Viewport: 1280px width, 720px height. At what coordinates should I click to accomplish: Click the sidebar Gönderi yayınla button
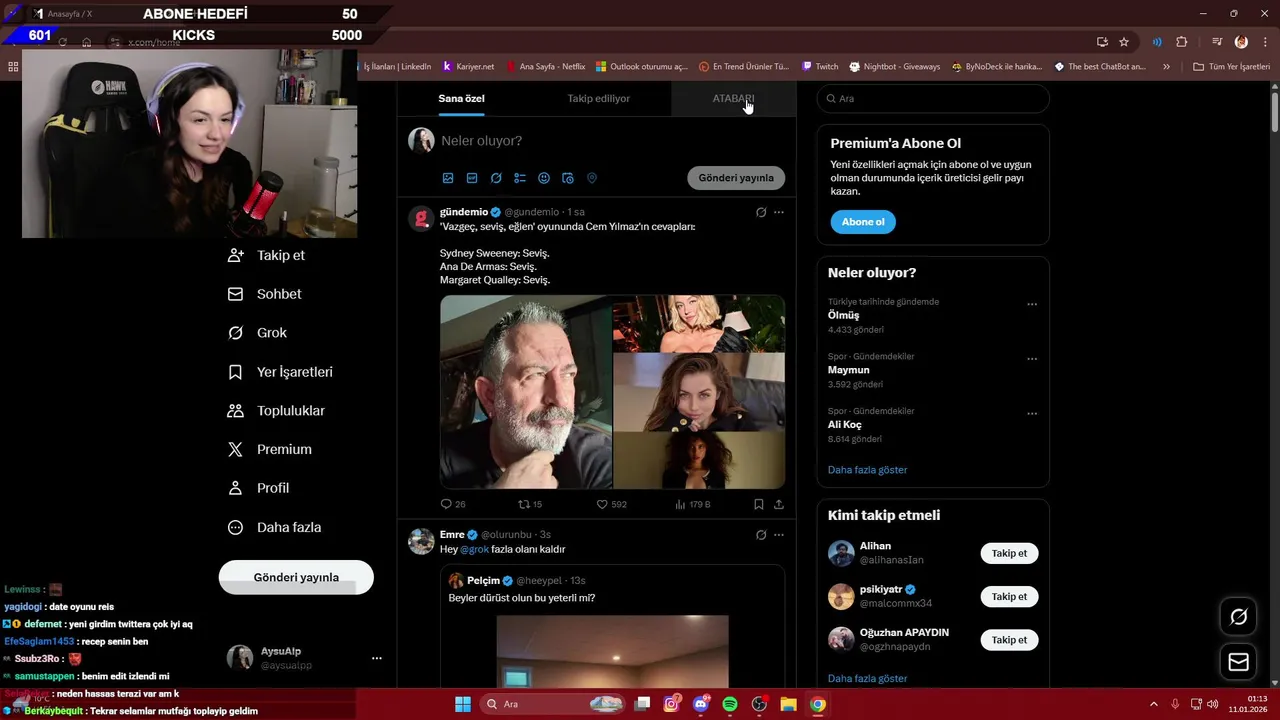(296, 577)
